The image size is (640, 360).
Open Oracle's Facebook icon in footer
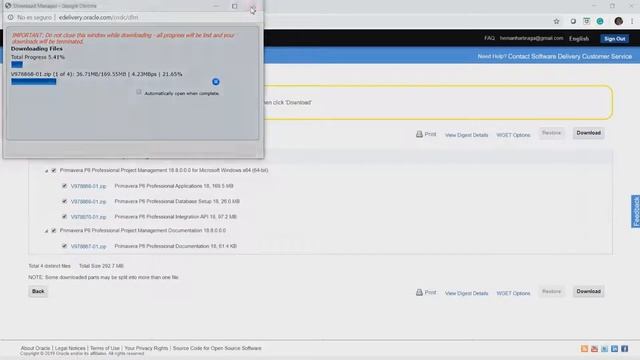tap(624, 349)
